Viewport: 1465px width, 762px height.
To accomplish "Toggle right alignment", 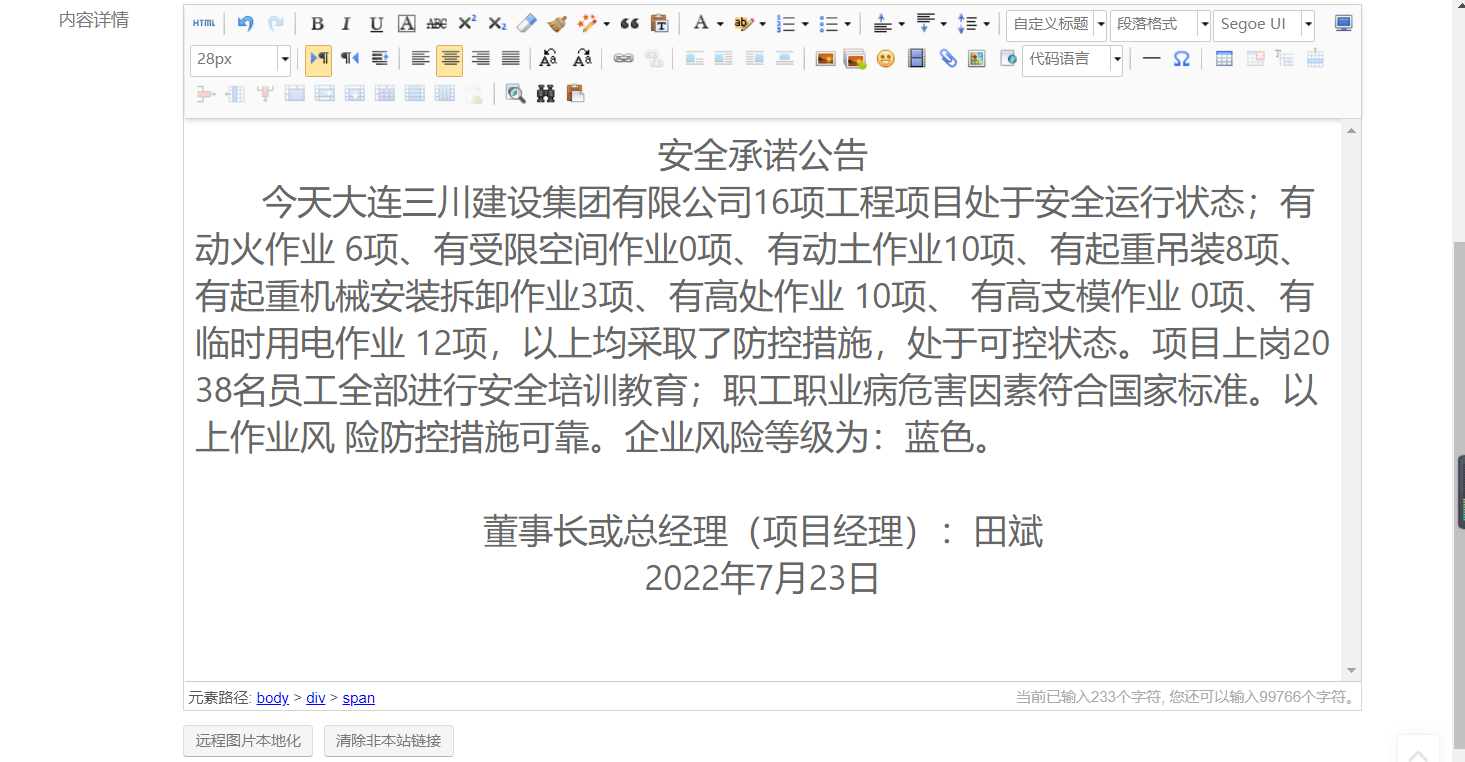I will pos(480,59).
